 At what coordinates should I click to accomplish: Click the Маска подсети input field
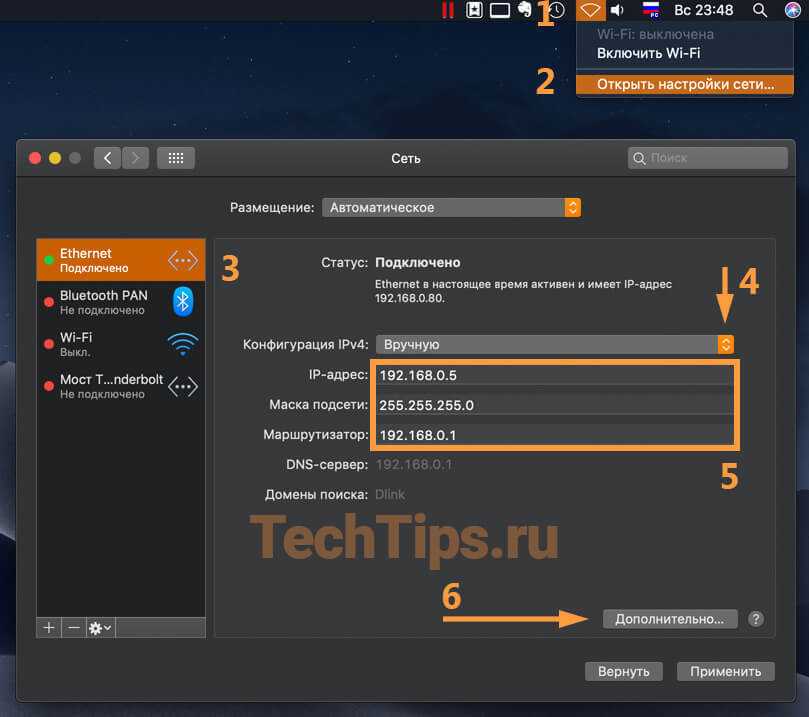(555, 405)
